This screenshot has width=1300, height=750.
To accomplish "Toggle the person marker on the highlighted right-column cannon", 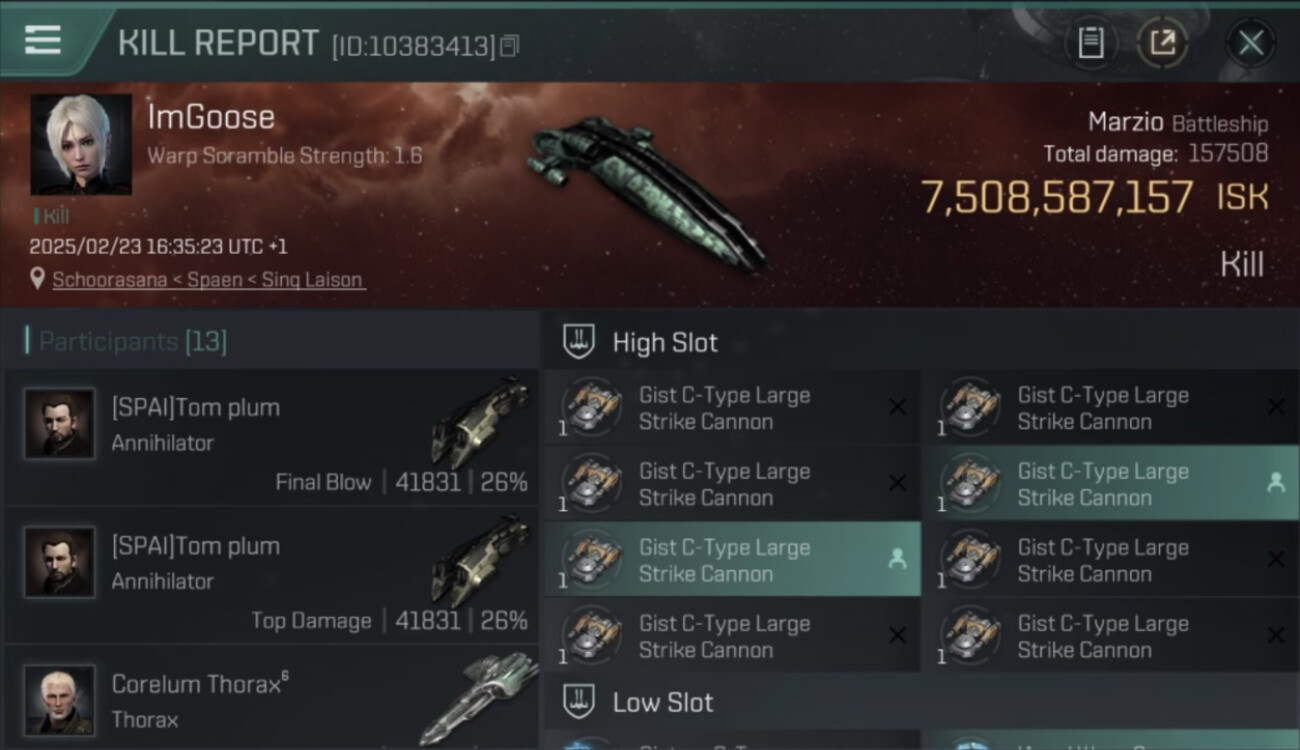I will pos(1276,483).
